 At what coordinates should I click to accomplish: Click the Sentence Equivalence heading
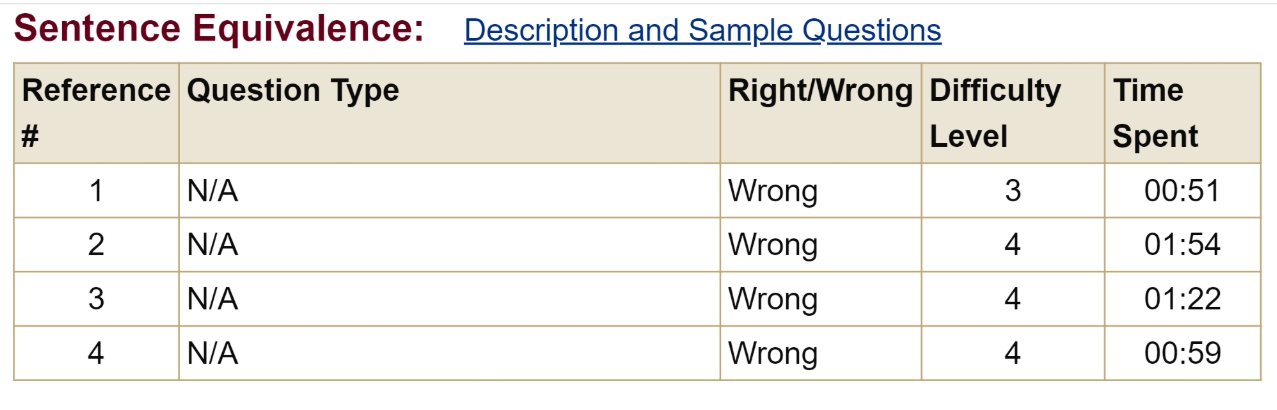point(219,29)
